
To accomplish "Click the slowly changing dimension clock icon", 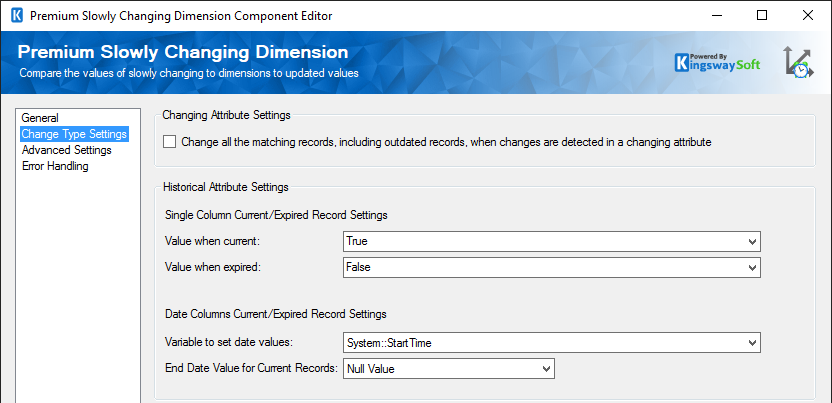I will coord(798,62).
